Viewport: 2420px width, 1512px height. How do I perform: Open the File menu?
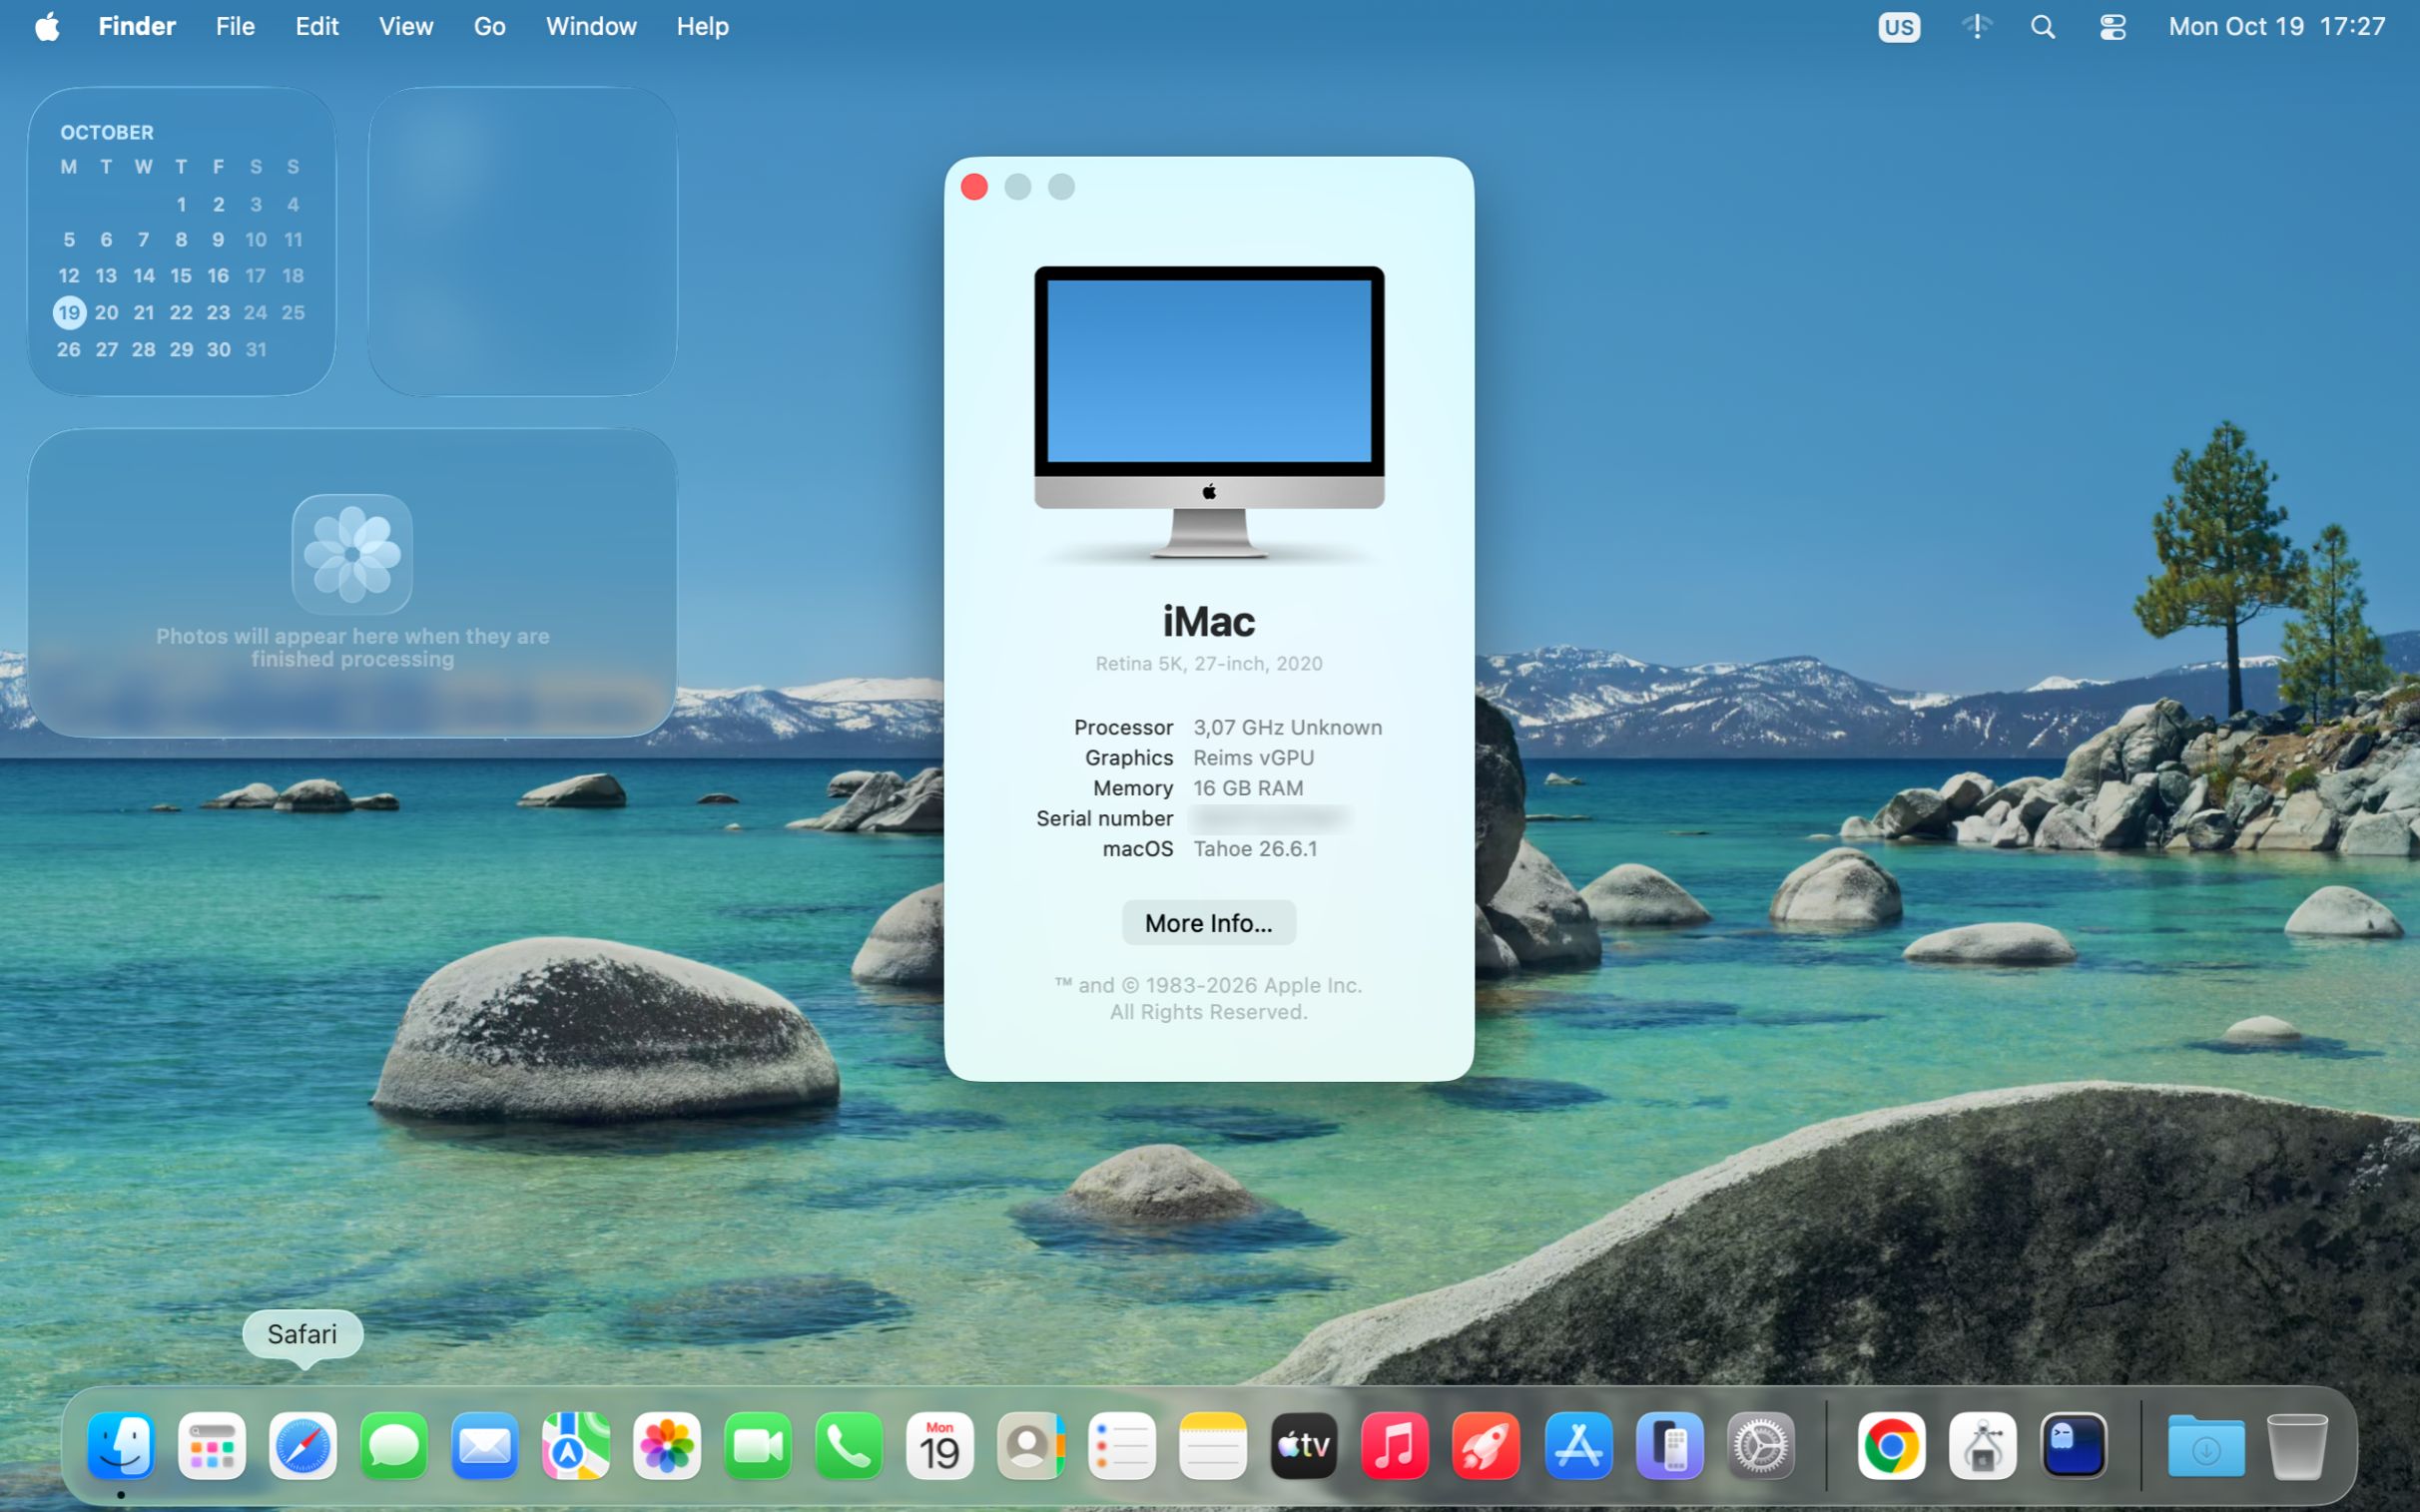click(235, 27)
